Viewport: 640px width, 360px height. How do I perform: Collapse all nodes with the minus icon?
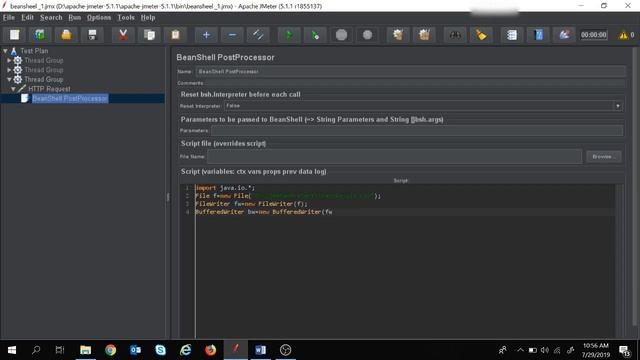(232, 35)
